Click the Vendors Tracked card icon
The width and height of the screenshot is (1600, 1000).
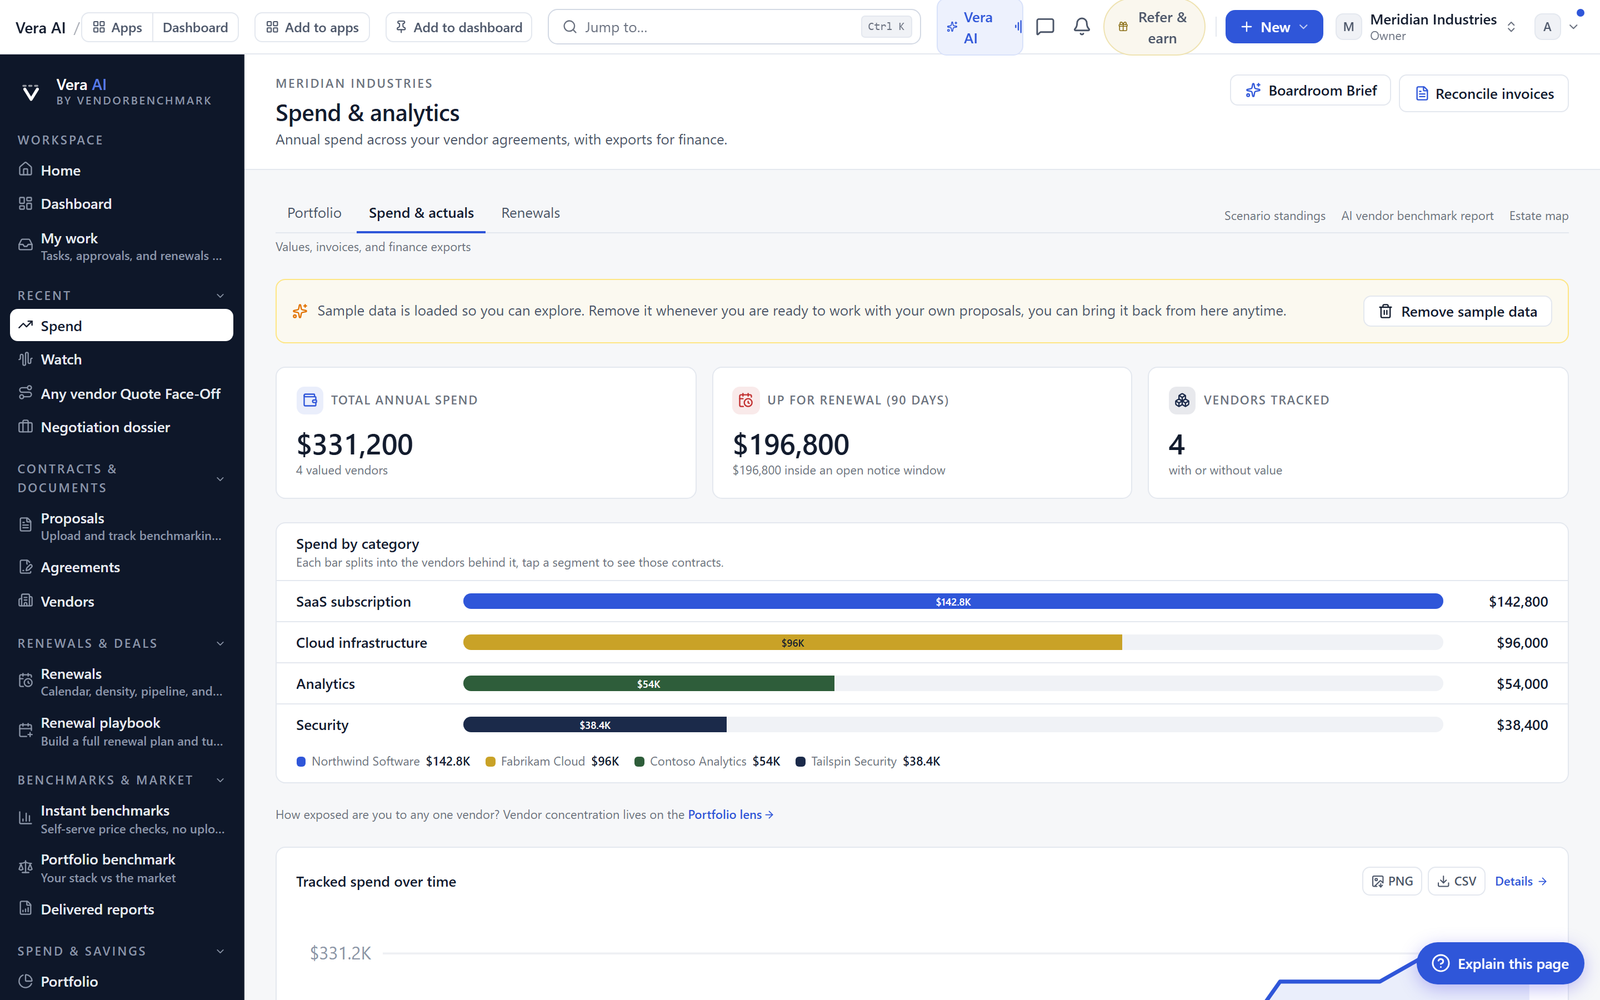click(1182, 400)
